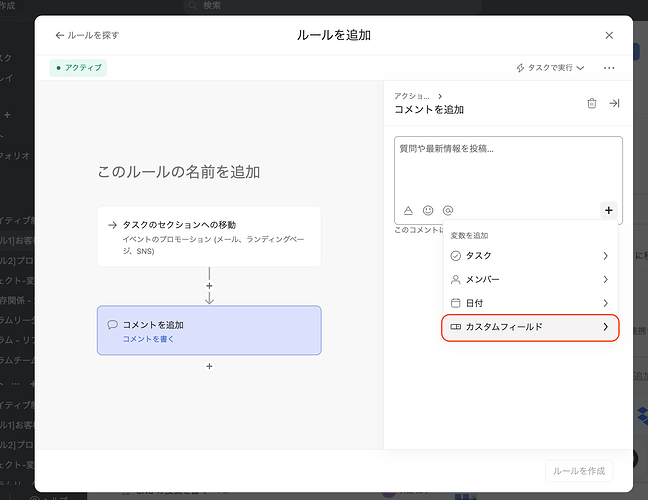
Task: Add a step between trigger and action
Action: (209, 286)
